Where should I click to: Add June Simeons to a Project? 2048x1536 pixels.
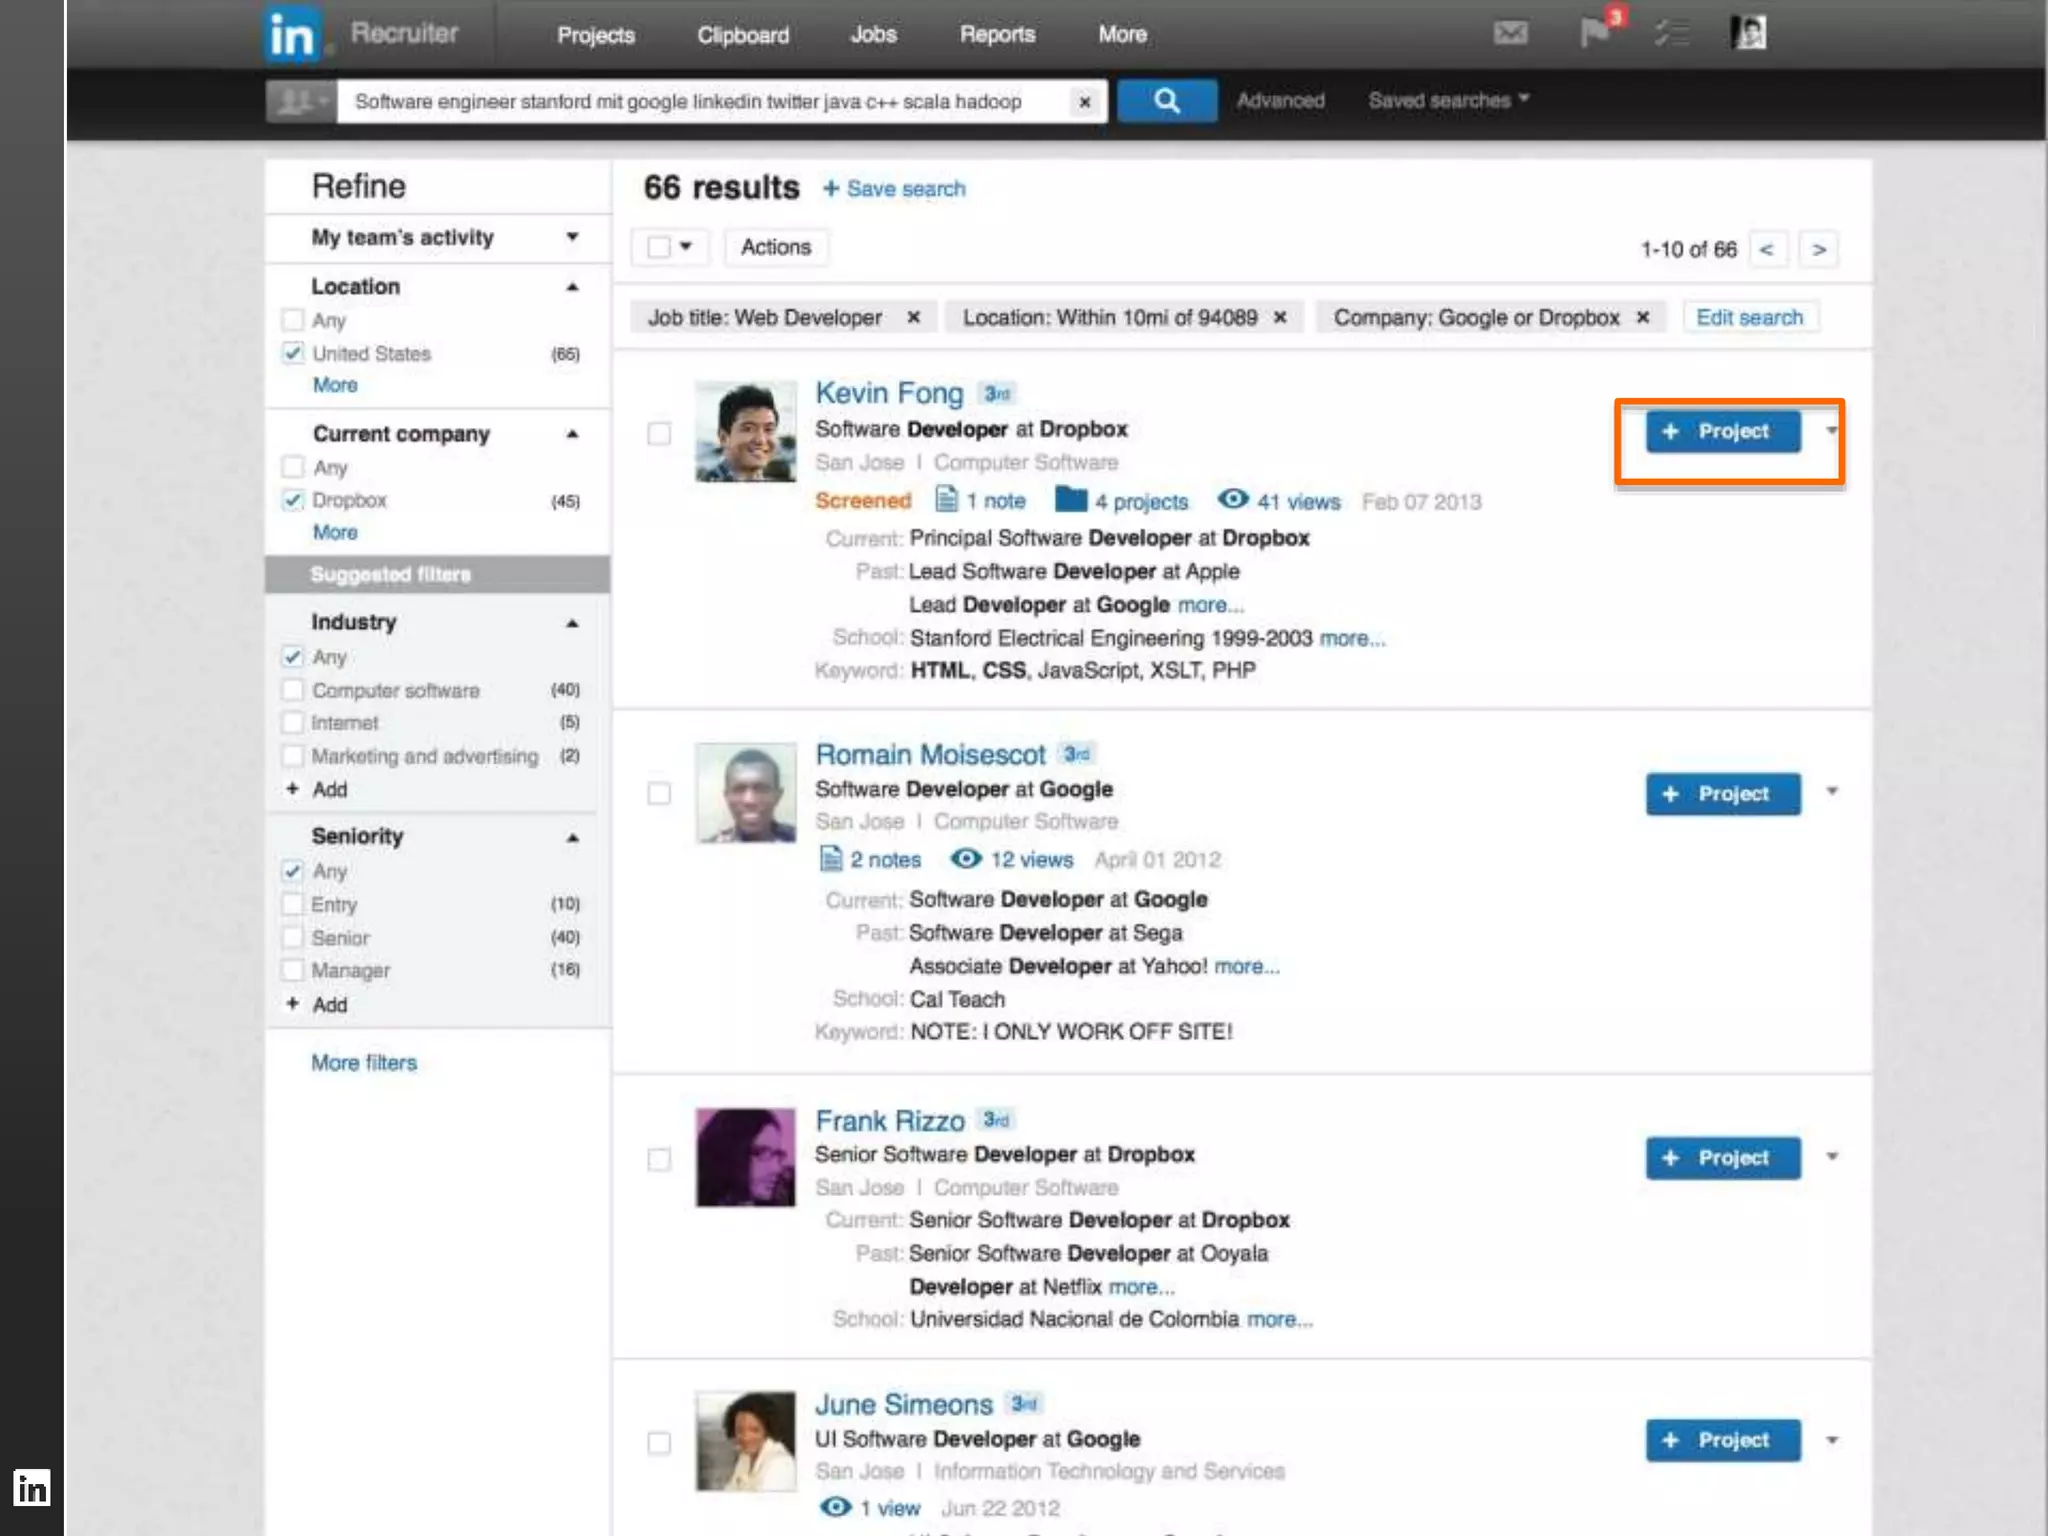[x=1722, y=1440]
